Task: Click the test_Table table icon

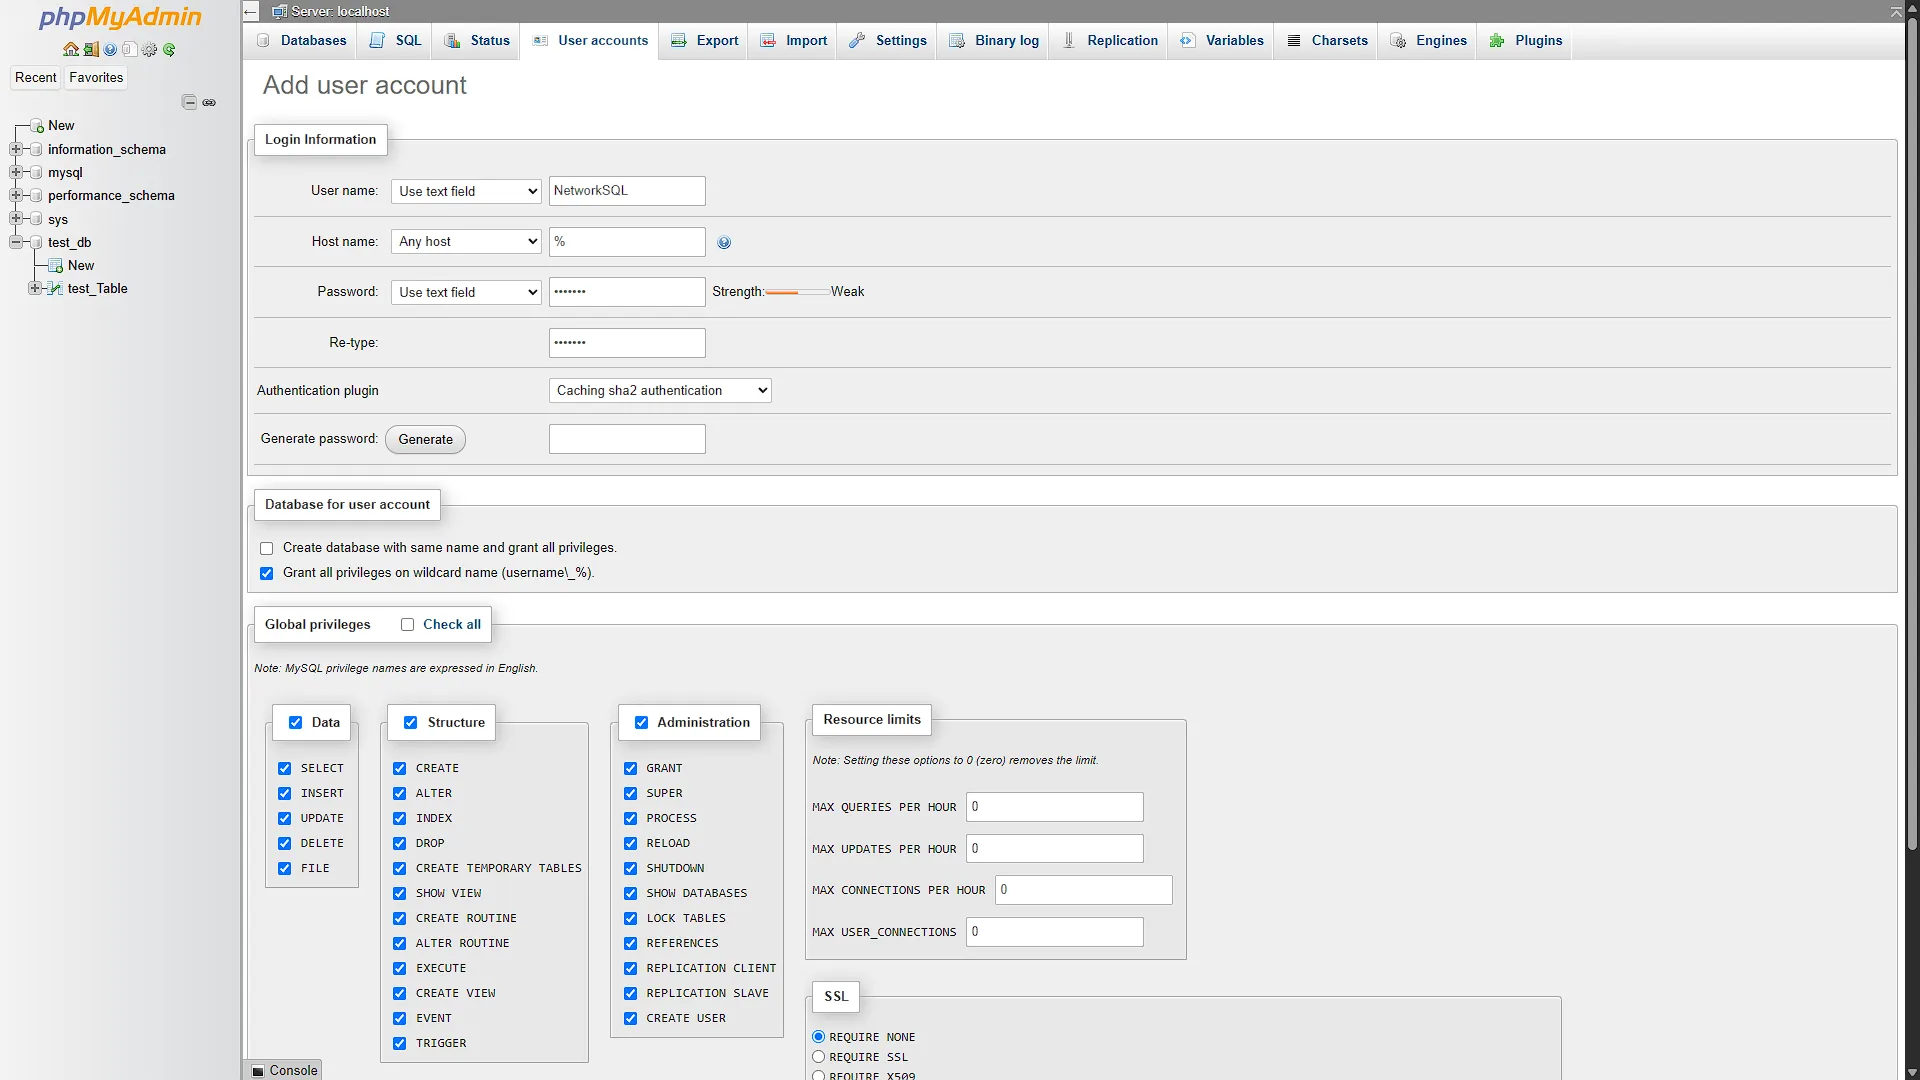Action: click(x=56, y=289)
